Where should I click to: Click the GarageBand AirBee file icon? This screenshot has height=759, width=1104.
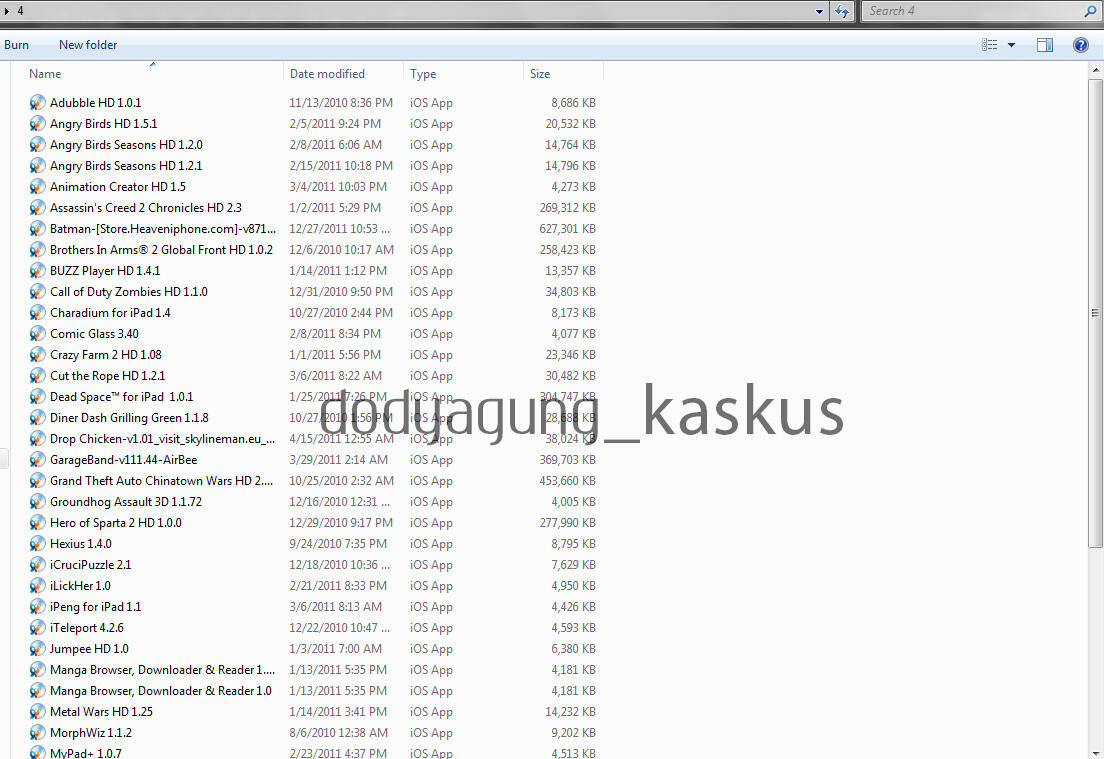37,460
